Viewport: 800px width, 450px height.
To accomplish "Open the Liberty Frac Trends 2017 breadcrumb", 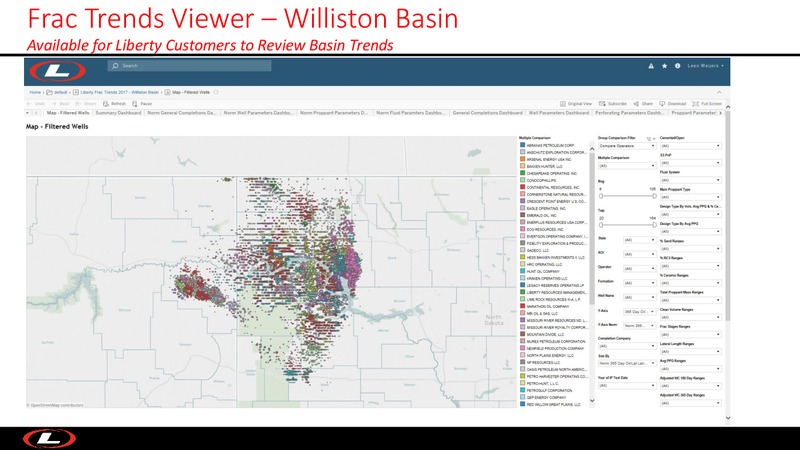I will (x=119, y=92).
